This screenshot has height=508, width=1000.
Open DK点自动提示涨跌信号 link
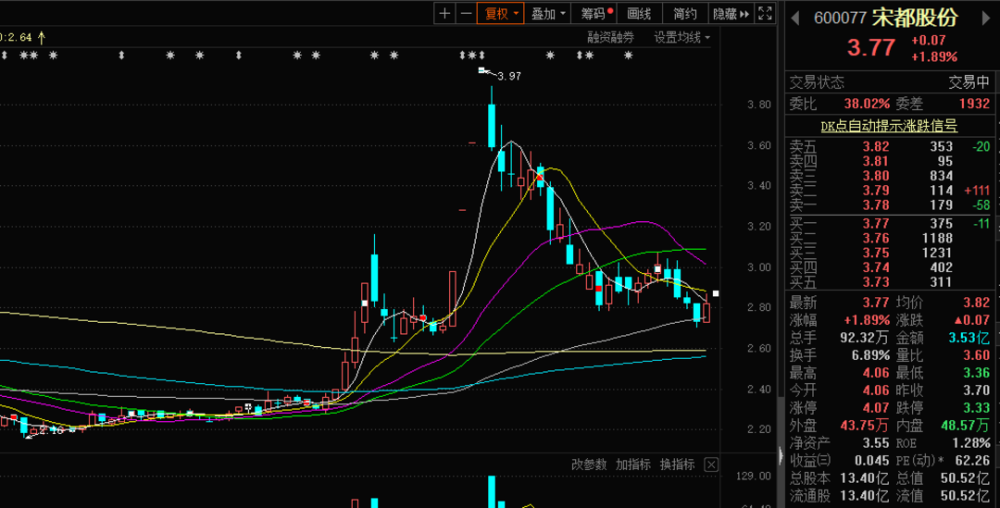[x=889, y=126]
